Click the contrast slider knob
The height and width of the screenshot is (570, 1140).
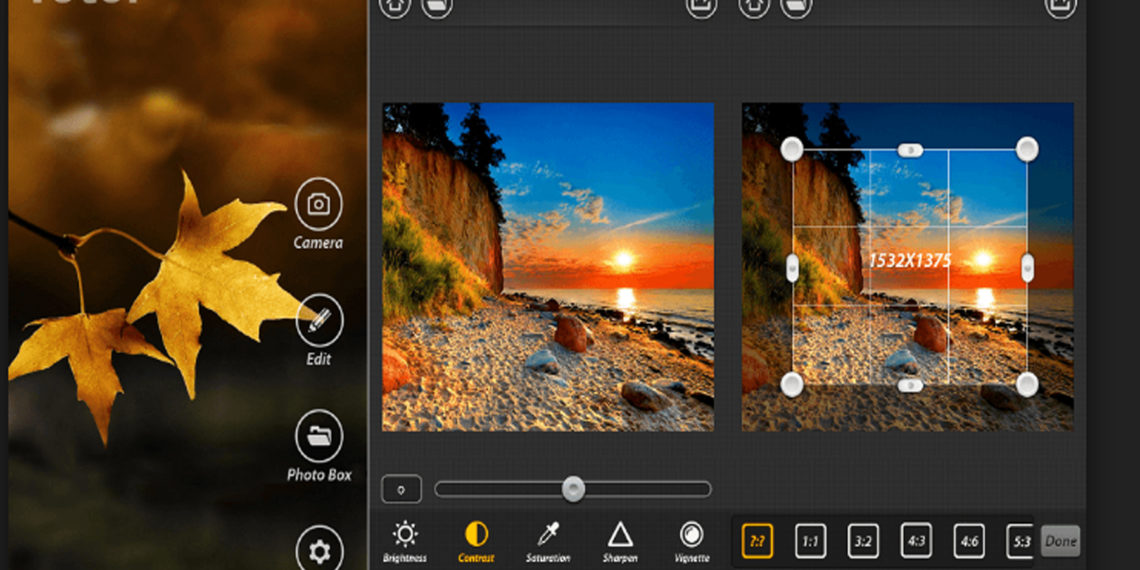point(574,489)
